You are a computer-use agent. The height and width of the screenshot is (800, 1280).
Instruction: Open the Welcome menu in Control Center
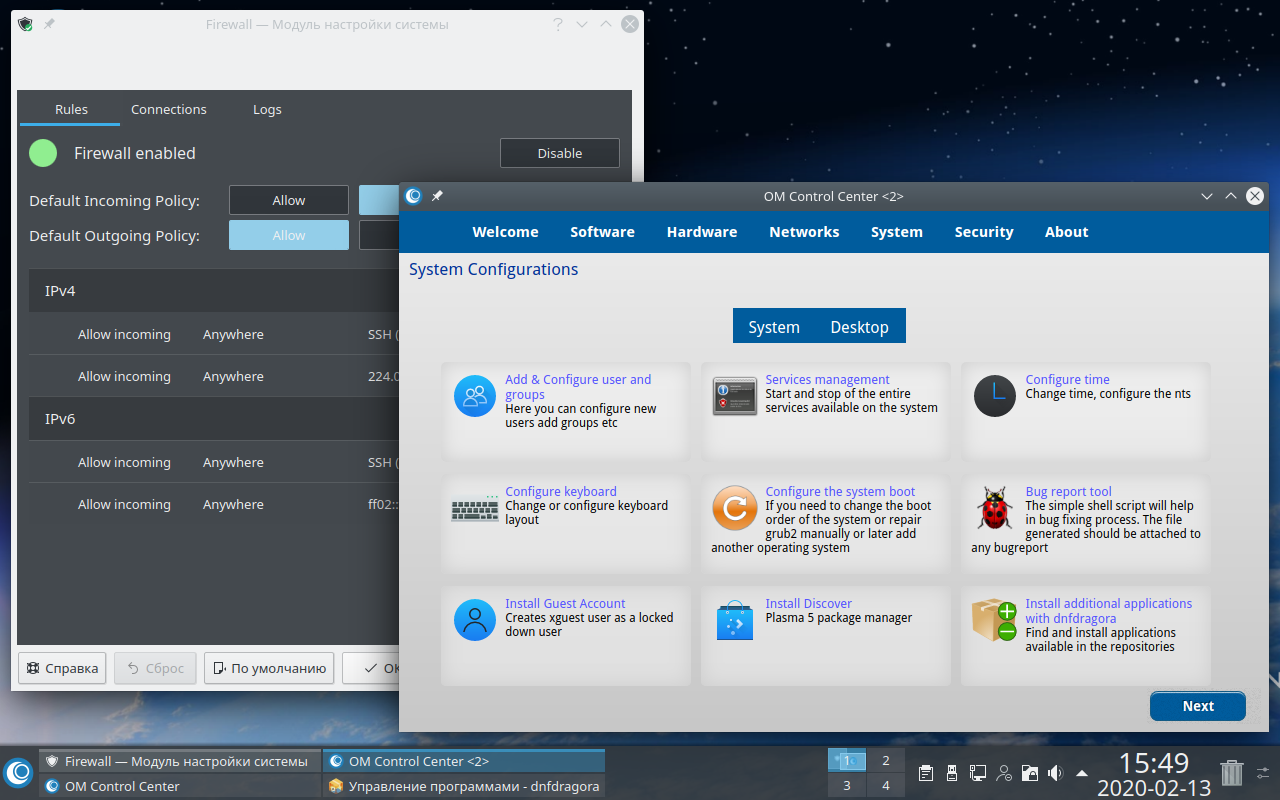[x=505, y=232]
